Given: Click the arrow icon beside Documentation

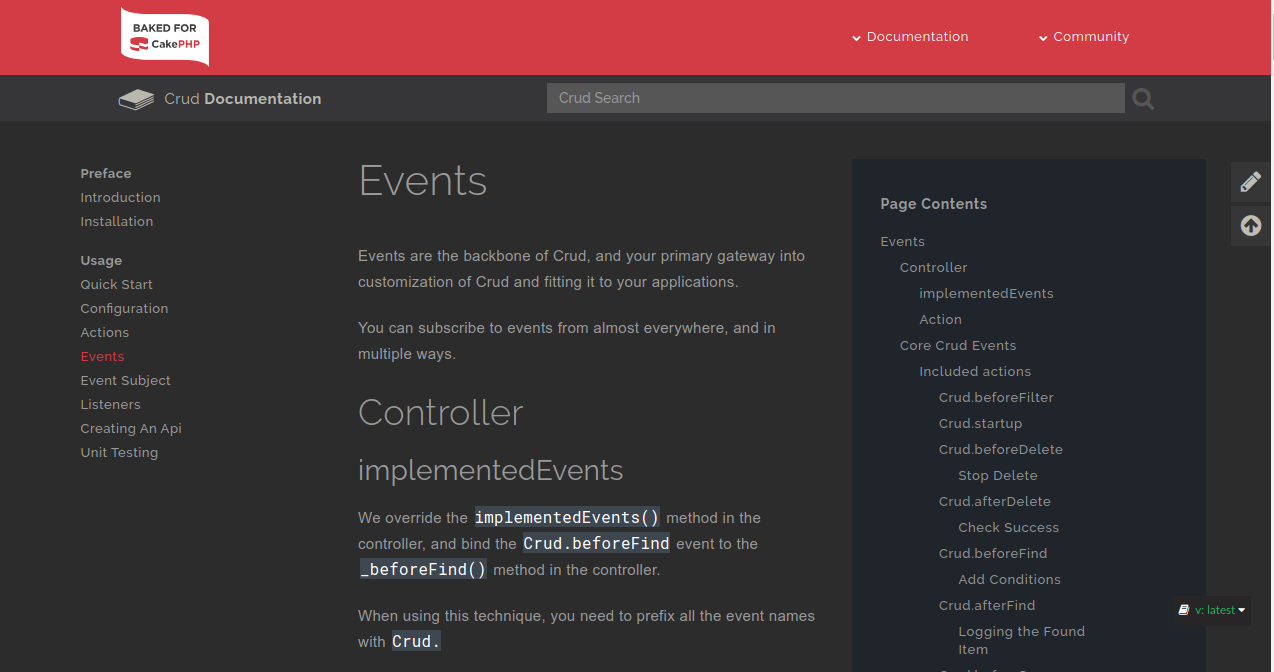Looking at the screenshot, I should (x=856, y=37).
